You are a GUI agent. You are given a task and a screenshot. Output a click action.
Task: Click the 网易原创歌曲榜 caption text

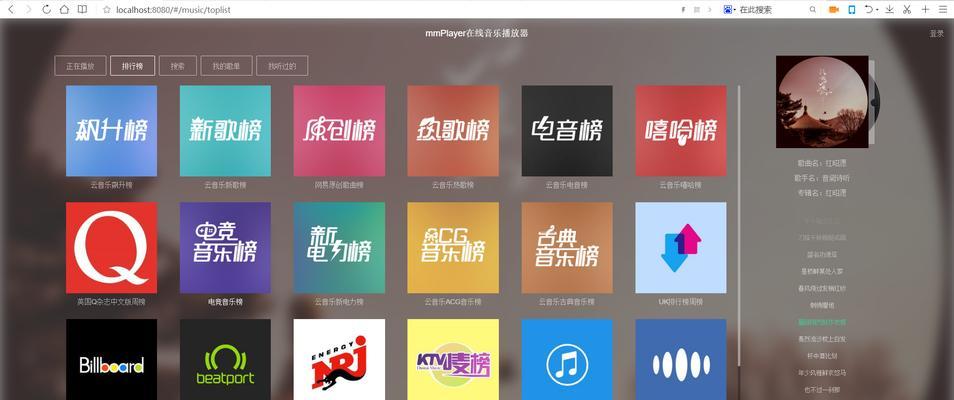(339, 184)
